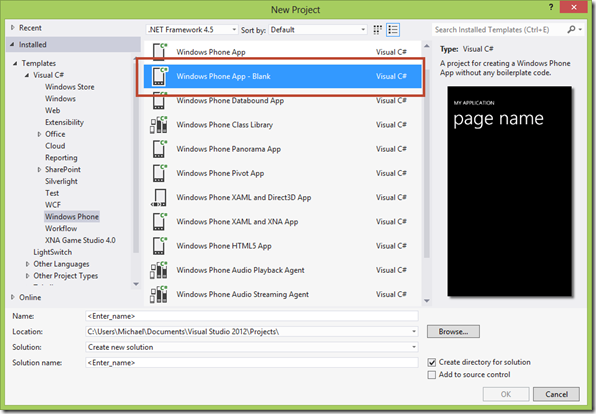Click the XAML and Direct3D App icon
Screen dimensions: 596x414
point(159,197)
